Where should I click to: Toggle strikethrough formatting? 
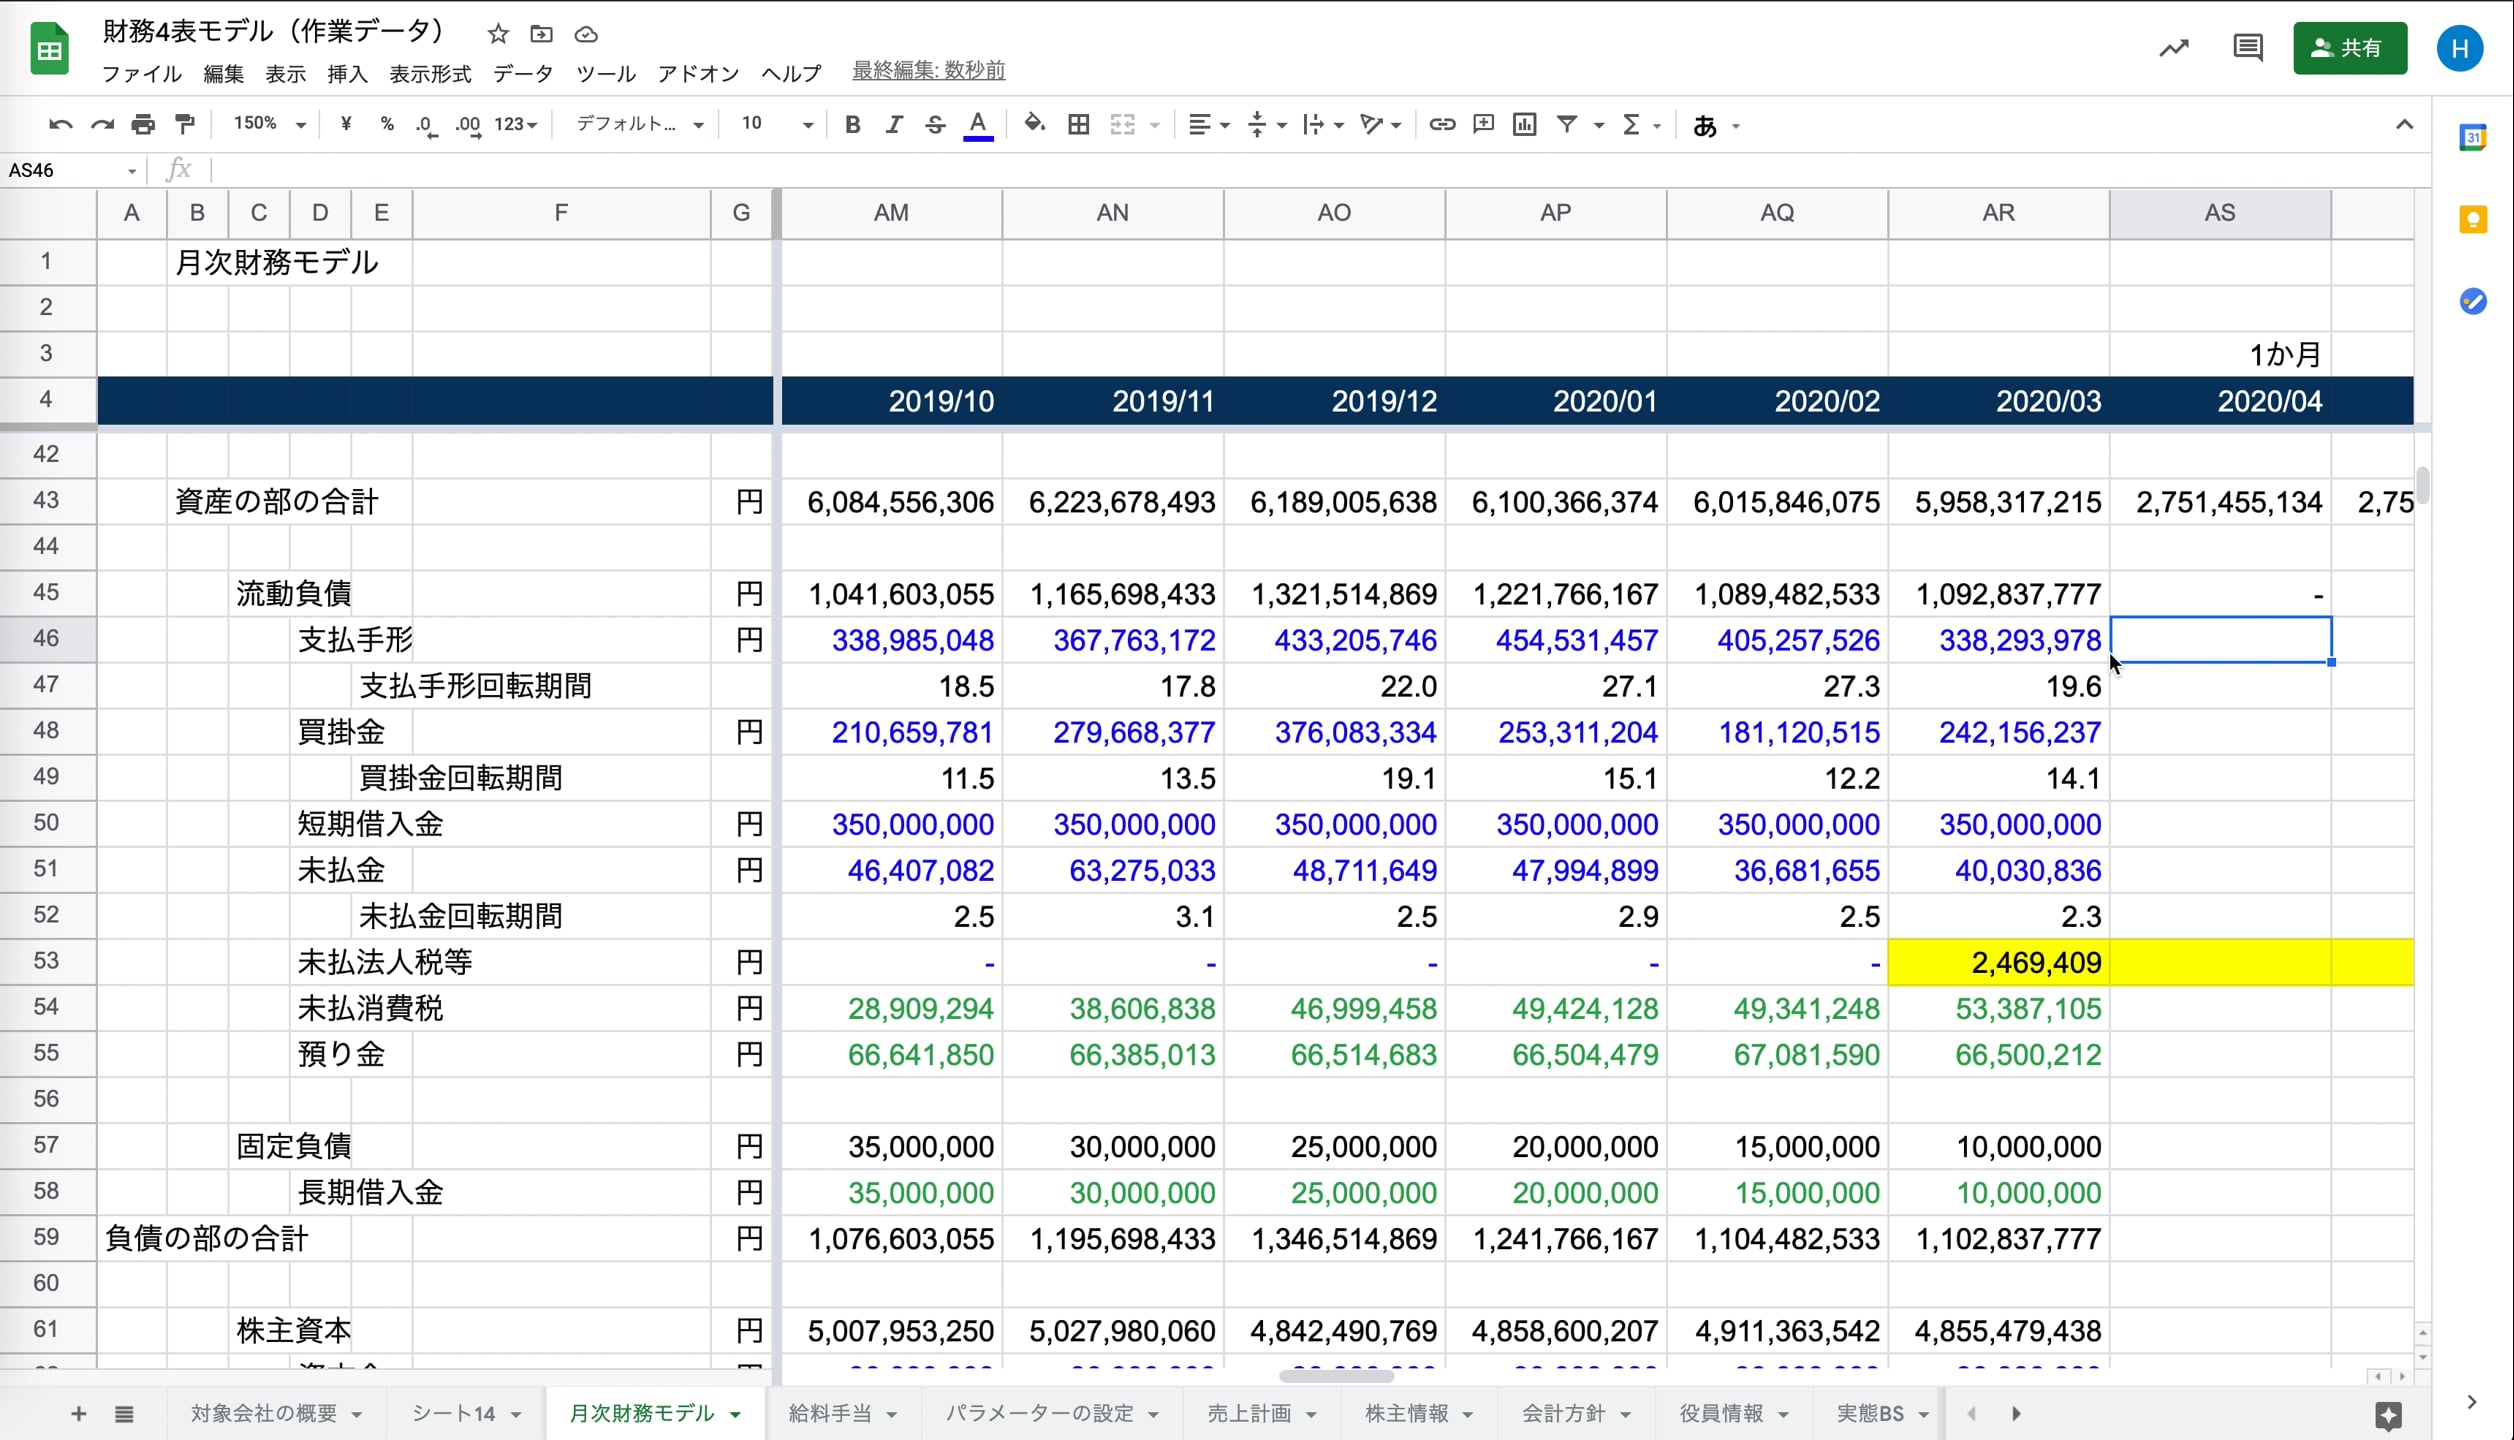point(935,124)
